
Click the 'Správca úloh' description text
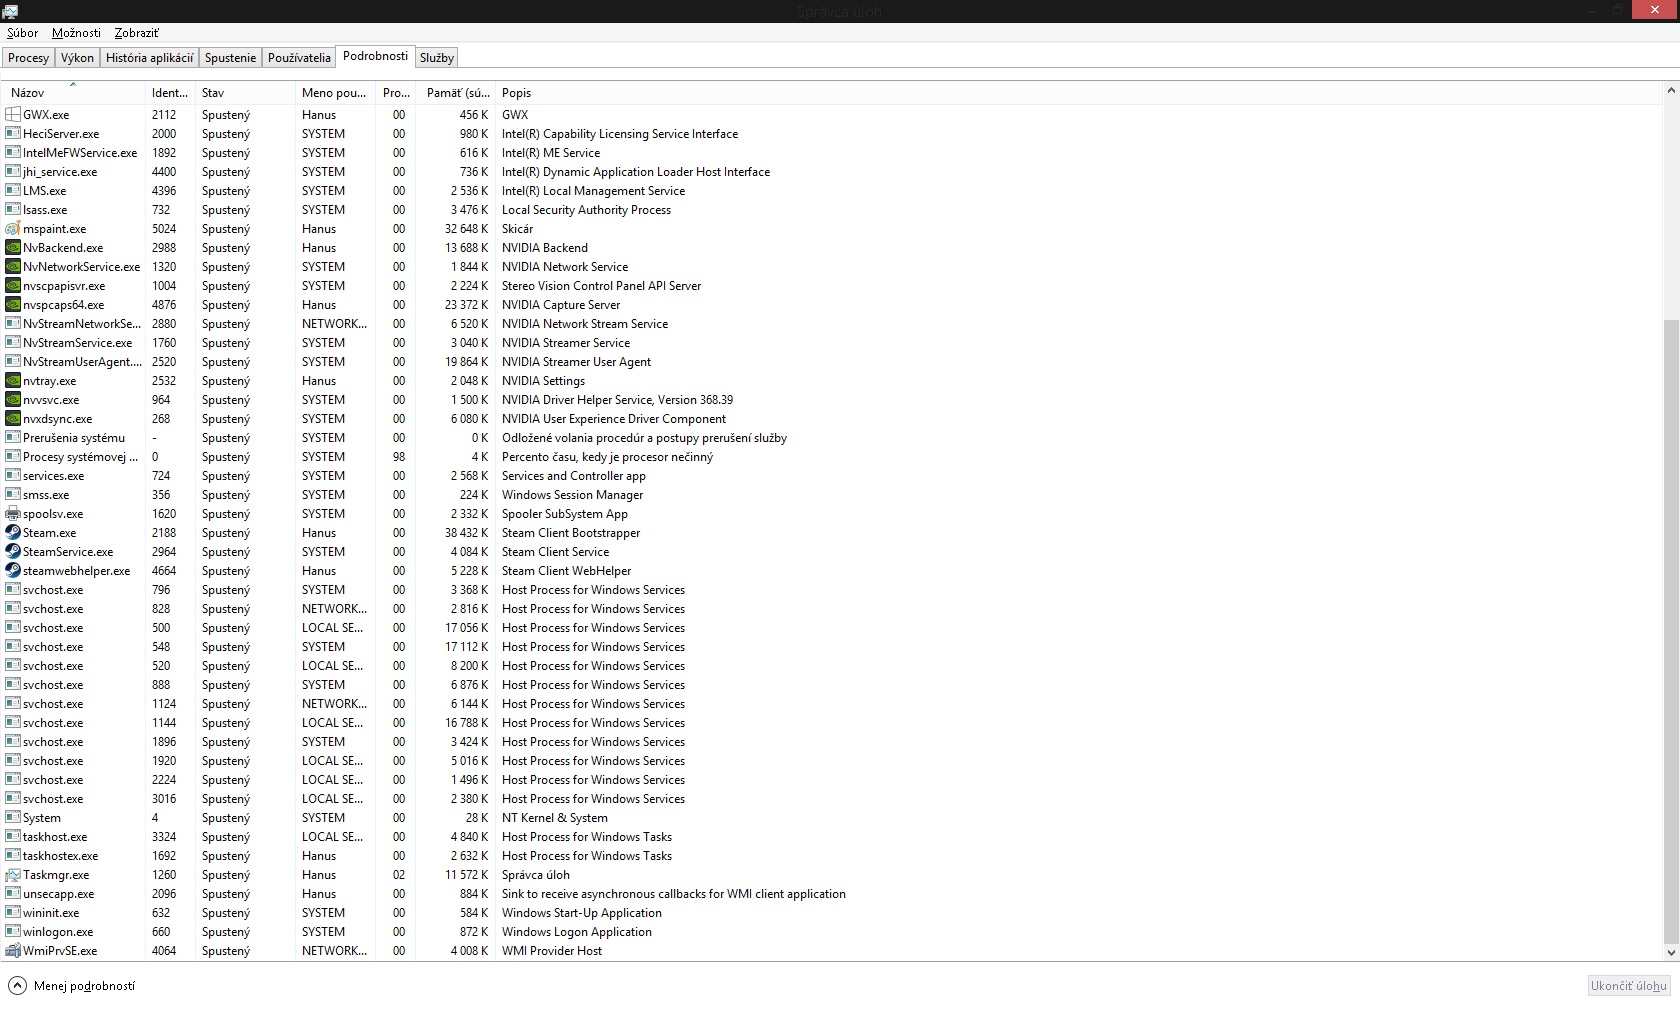click(536, 875)
